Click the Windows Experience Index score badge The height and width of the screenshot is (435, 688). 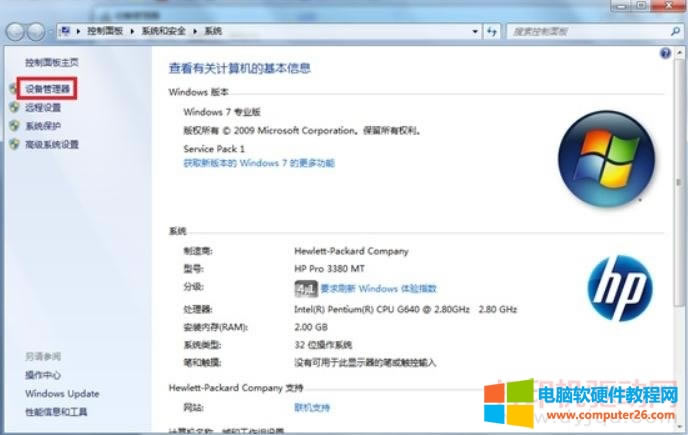coord(306,288)
